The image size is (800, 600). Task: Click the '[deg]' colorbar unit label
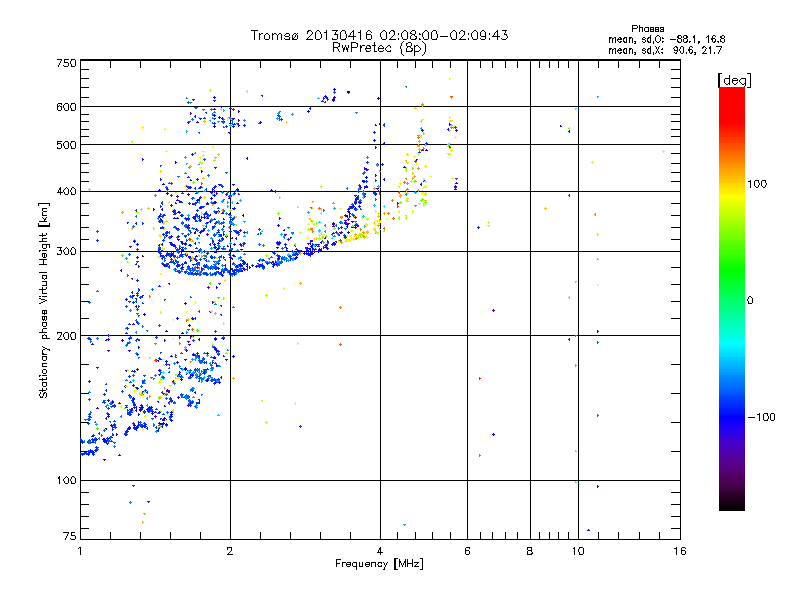coord(734,80)
